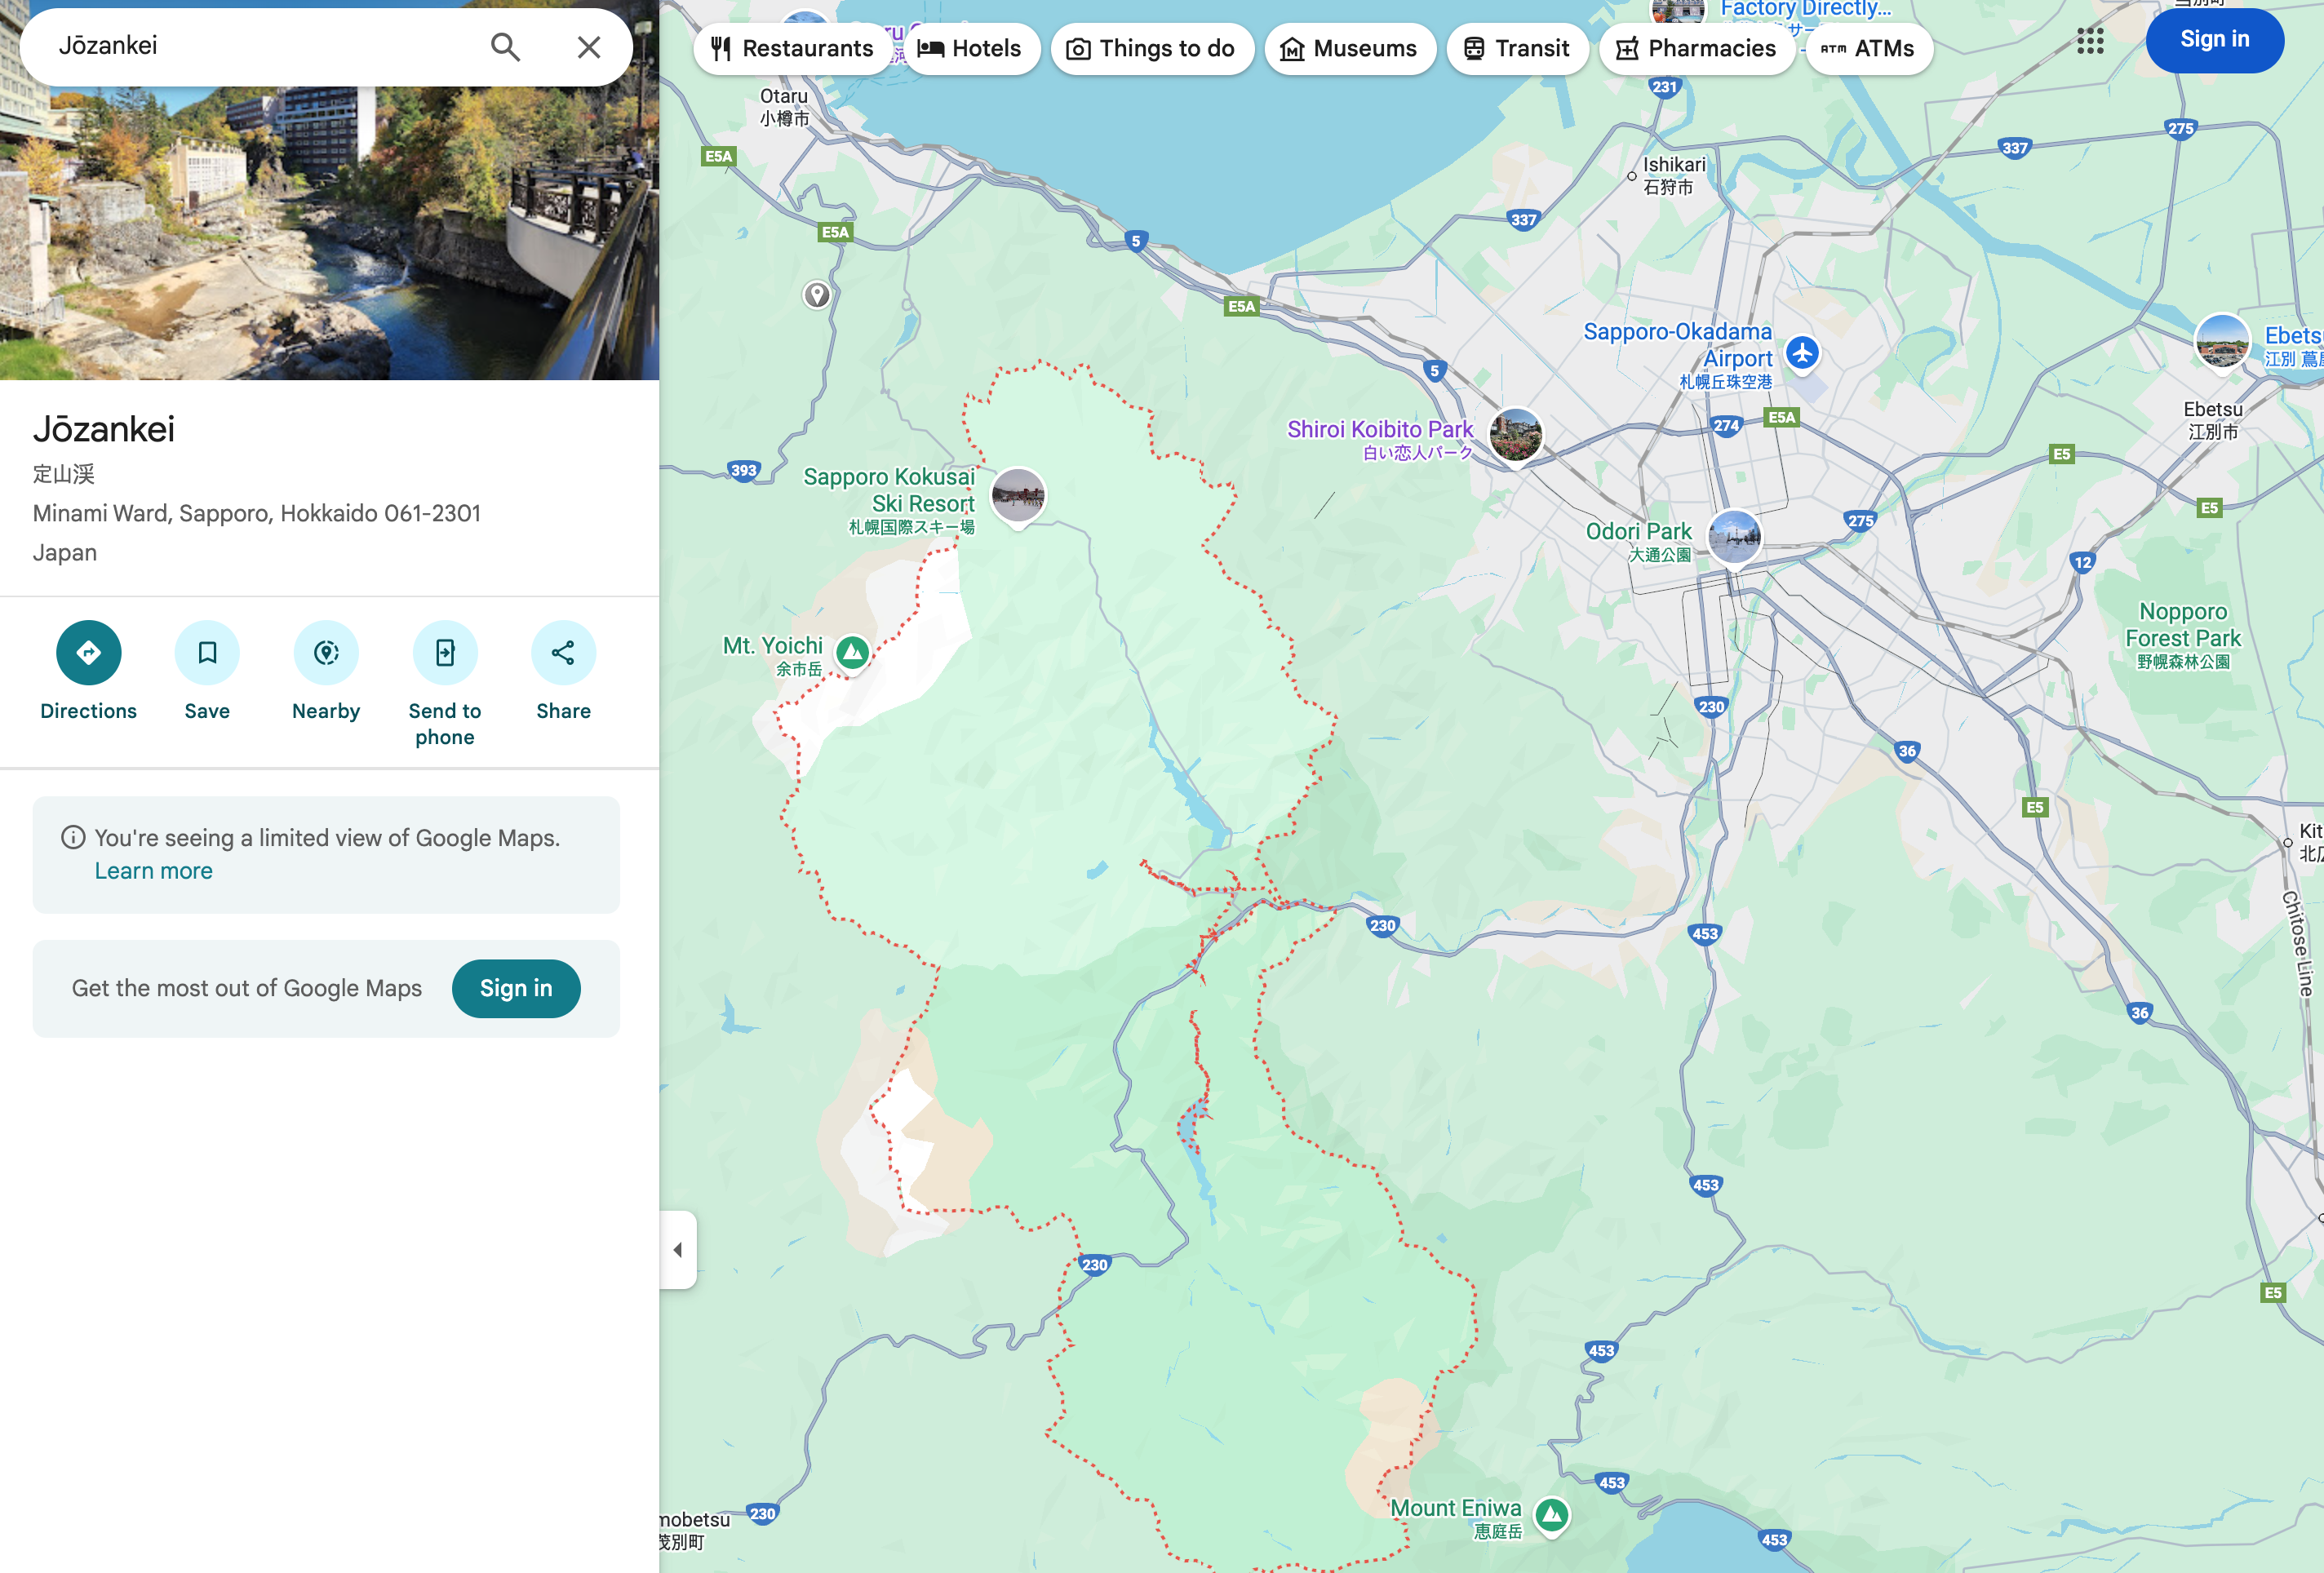The width and height of the screenshot is (2324, 1573).
Task: Click Send to phone icon
Action: pos(445,653)
